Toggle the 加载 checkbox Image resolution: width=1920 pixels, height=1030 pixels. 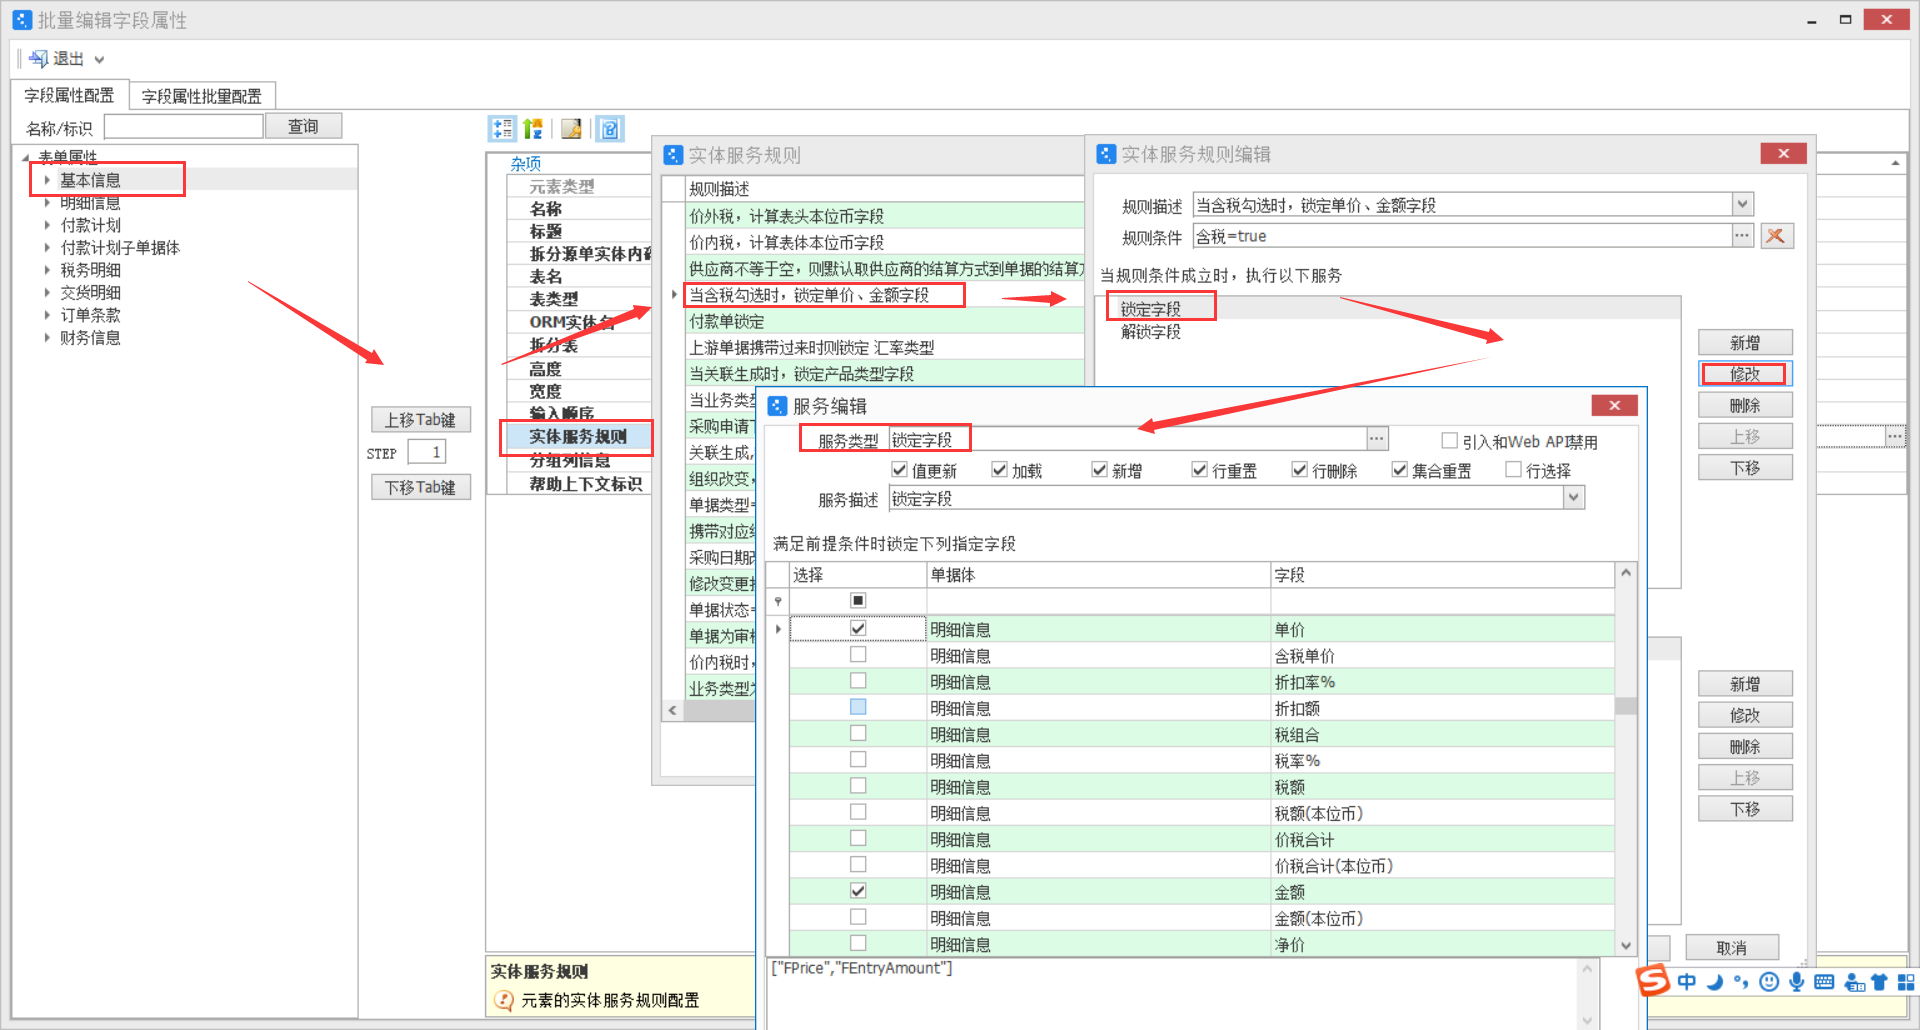click(x=1000, y=470)
